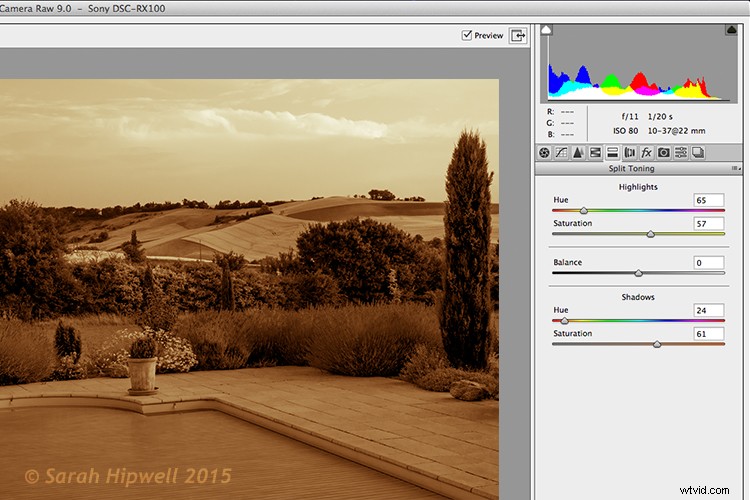Open the Snapshots panel tab
This screenshot has width=750, height=500.
698,153
